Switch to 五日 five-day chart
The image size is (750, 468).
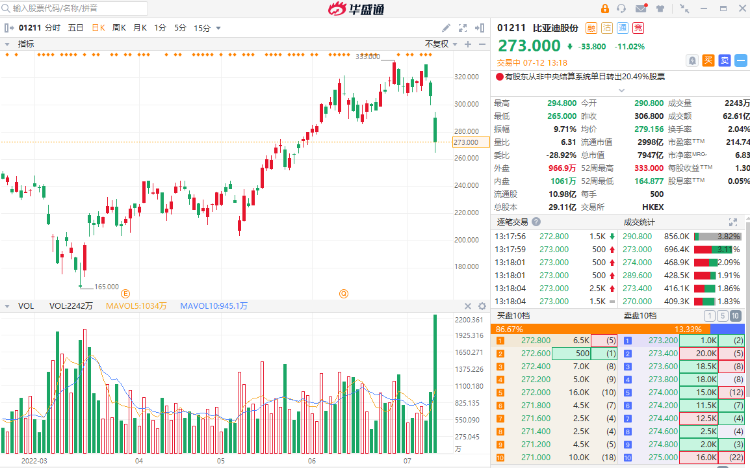[x=76, y=28]
